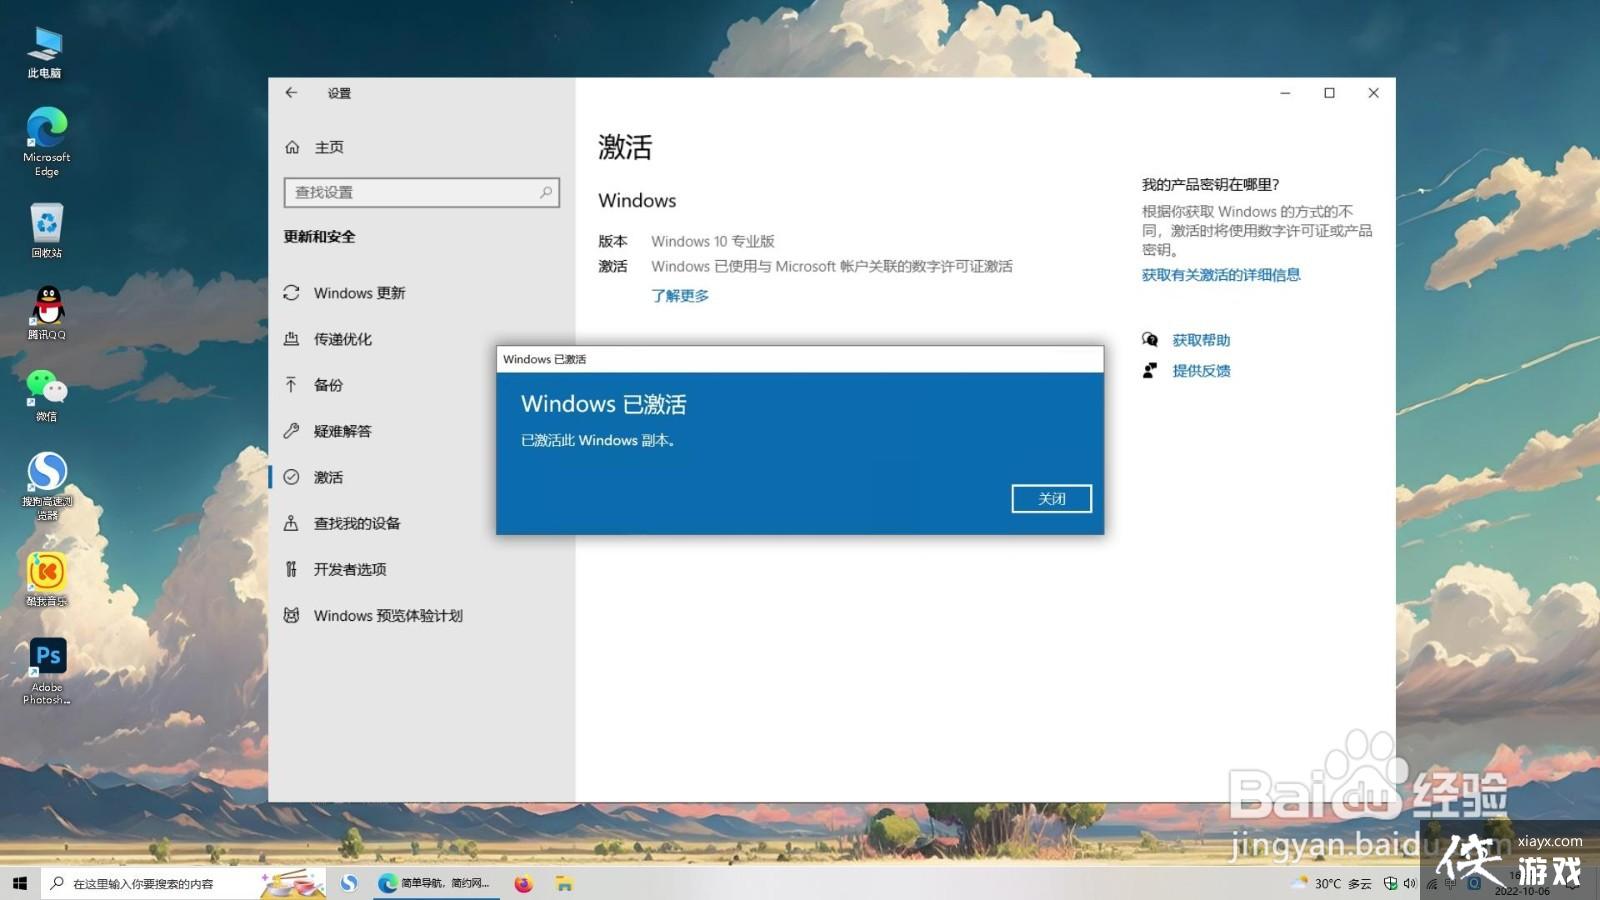Open the 30°C 多云 weather widget
The width and height of the screenshot is (1600, 900).
1332,883
